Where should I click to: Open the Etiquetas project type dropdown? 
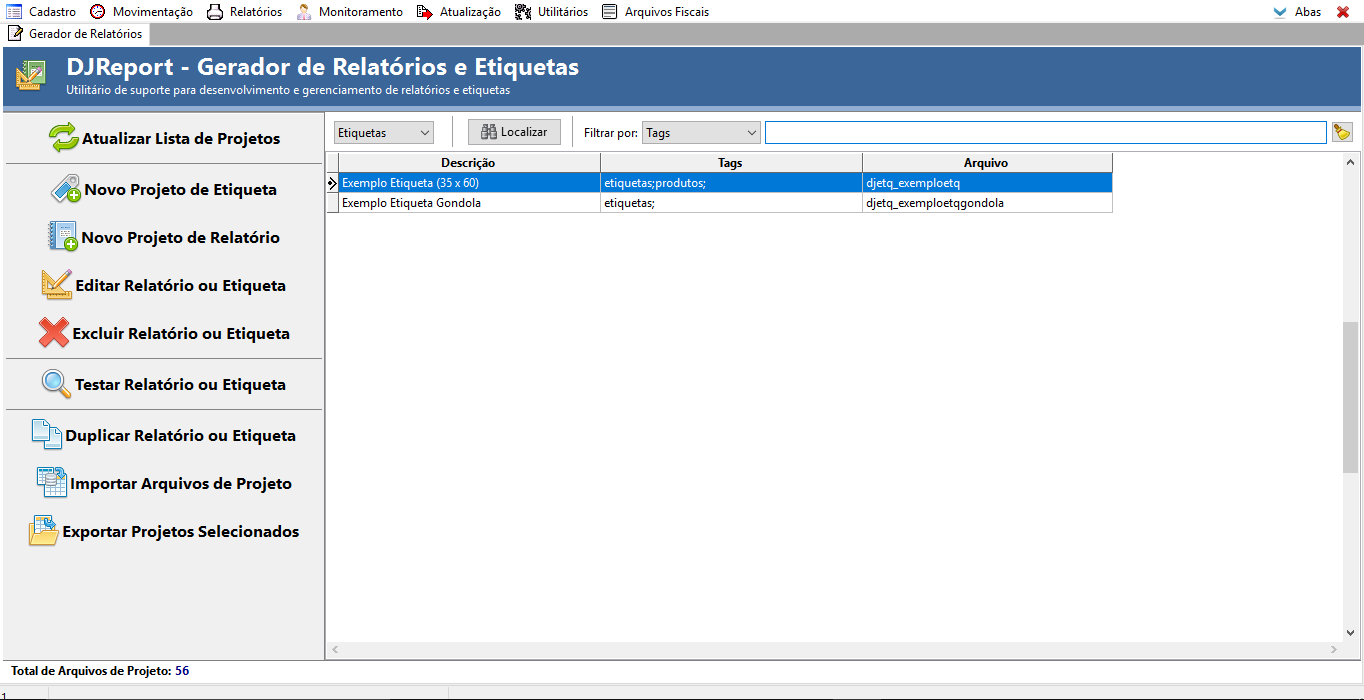coord(384,132)
